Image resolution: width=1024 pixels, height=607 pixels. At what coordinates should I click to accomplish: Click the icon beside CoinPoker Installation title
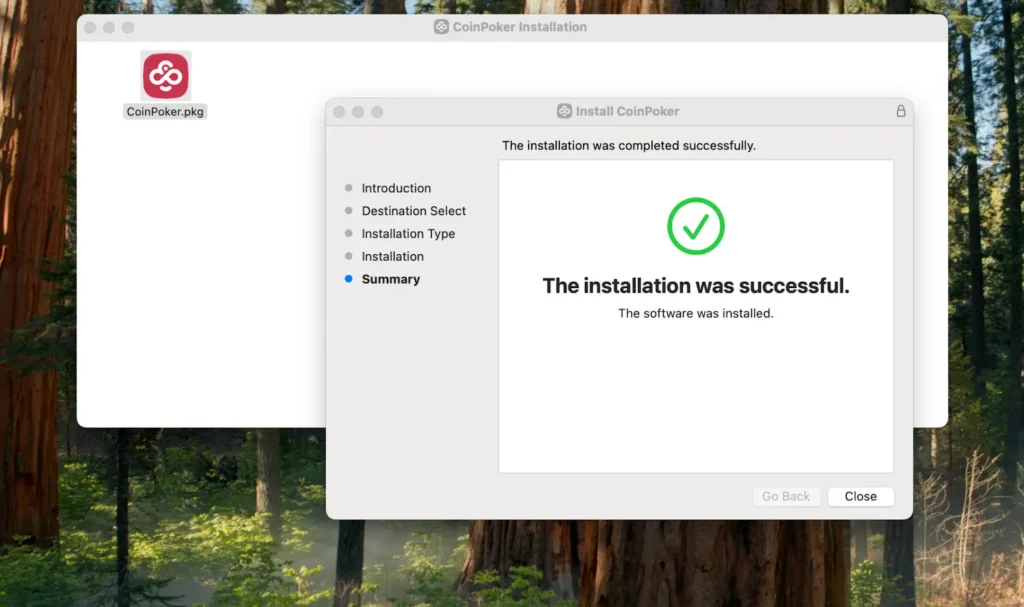pos(441,27)
